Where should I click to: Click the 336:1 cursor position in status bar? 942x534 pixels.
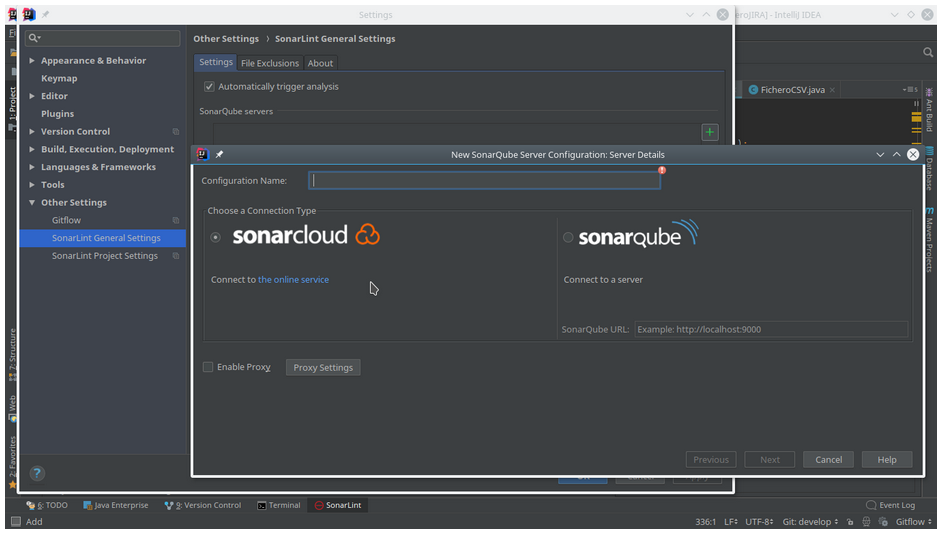coord(705,522)
